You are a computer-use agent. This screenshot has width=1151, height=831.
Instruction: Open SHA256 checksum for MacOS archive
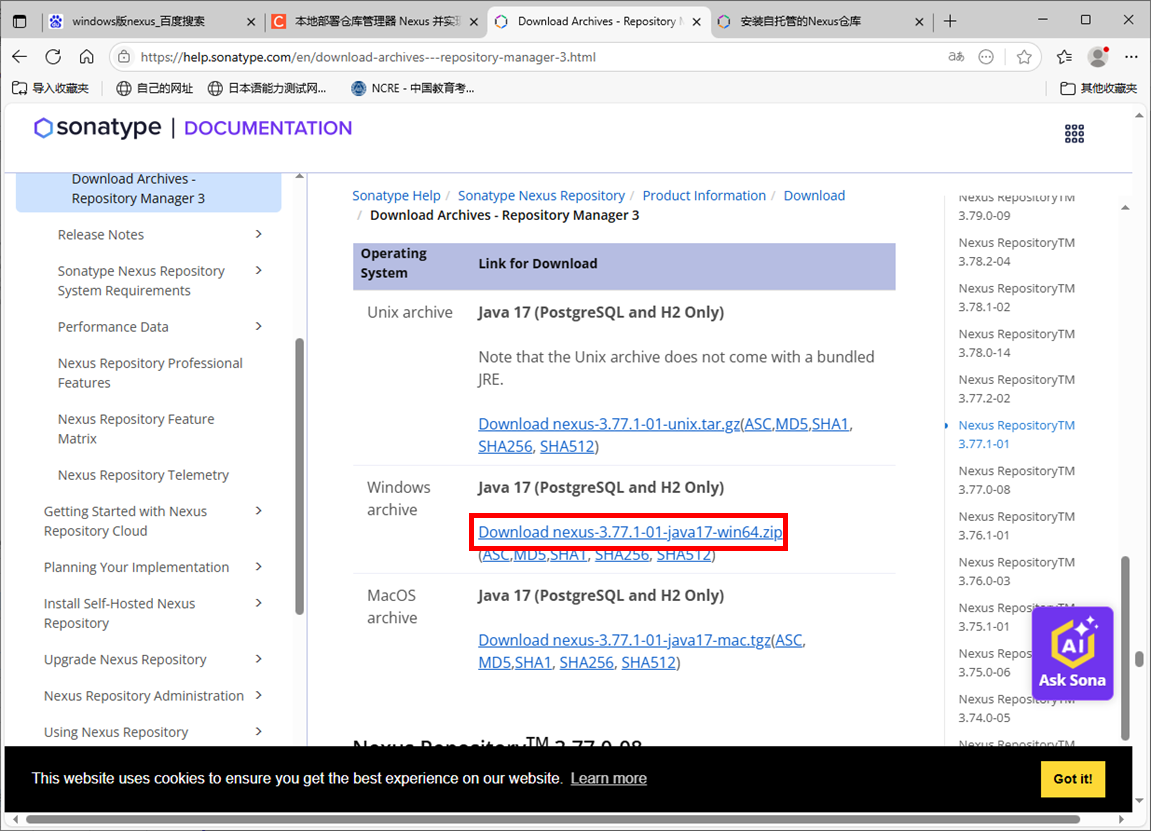[x=586, y=662]
